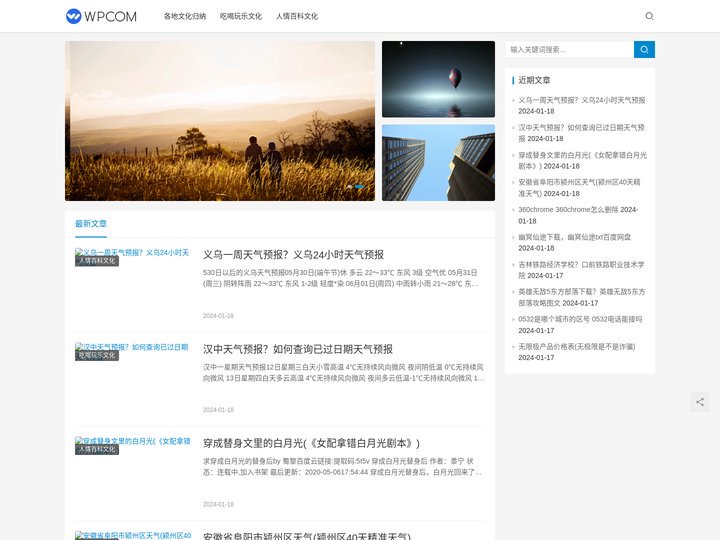Open recent post 吉林铁路经济学校 in sidebar

click(581, 270)
